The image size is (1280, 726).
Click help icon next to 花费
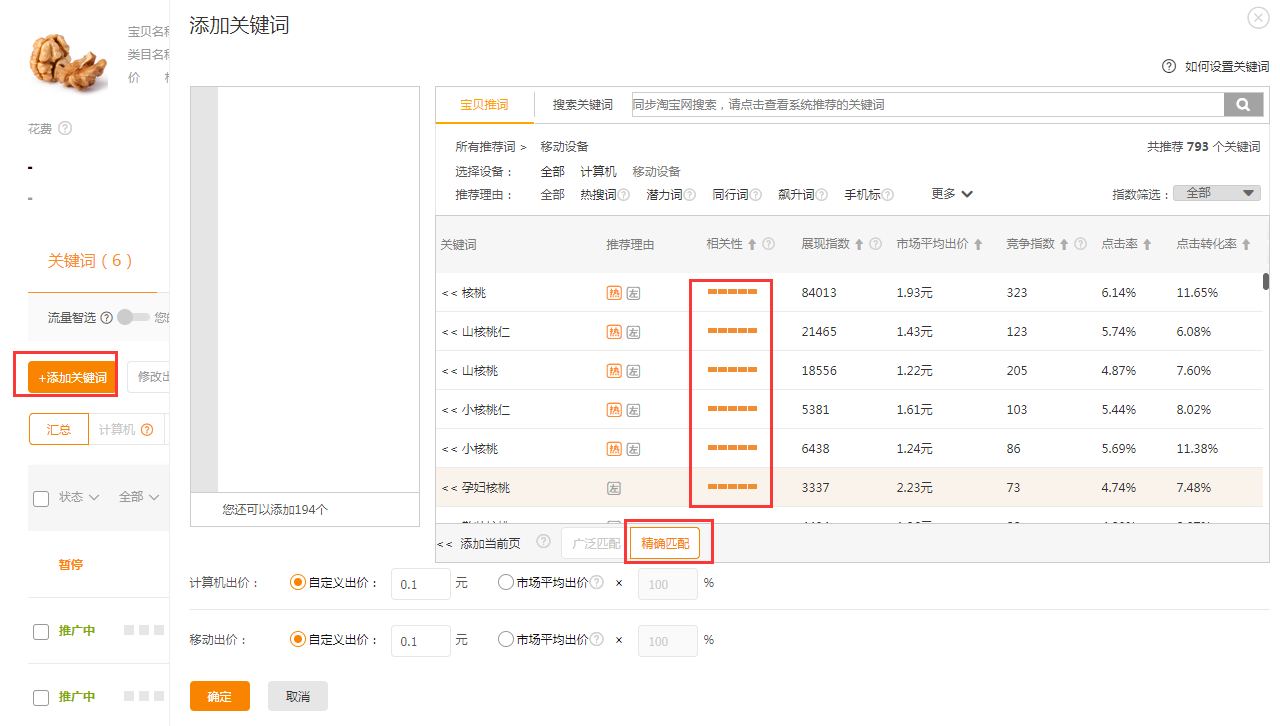(x=65, y=128)
